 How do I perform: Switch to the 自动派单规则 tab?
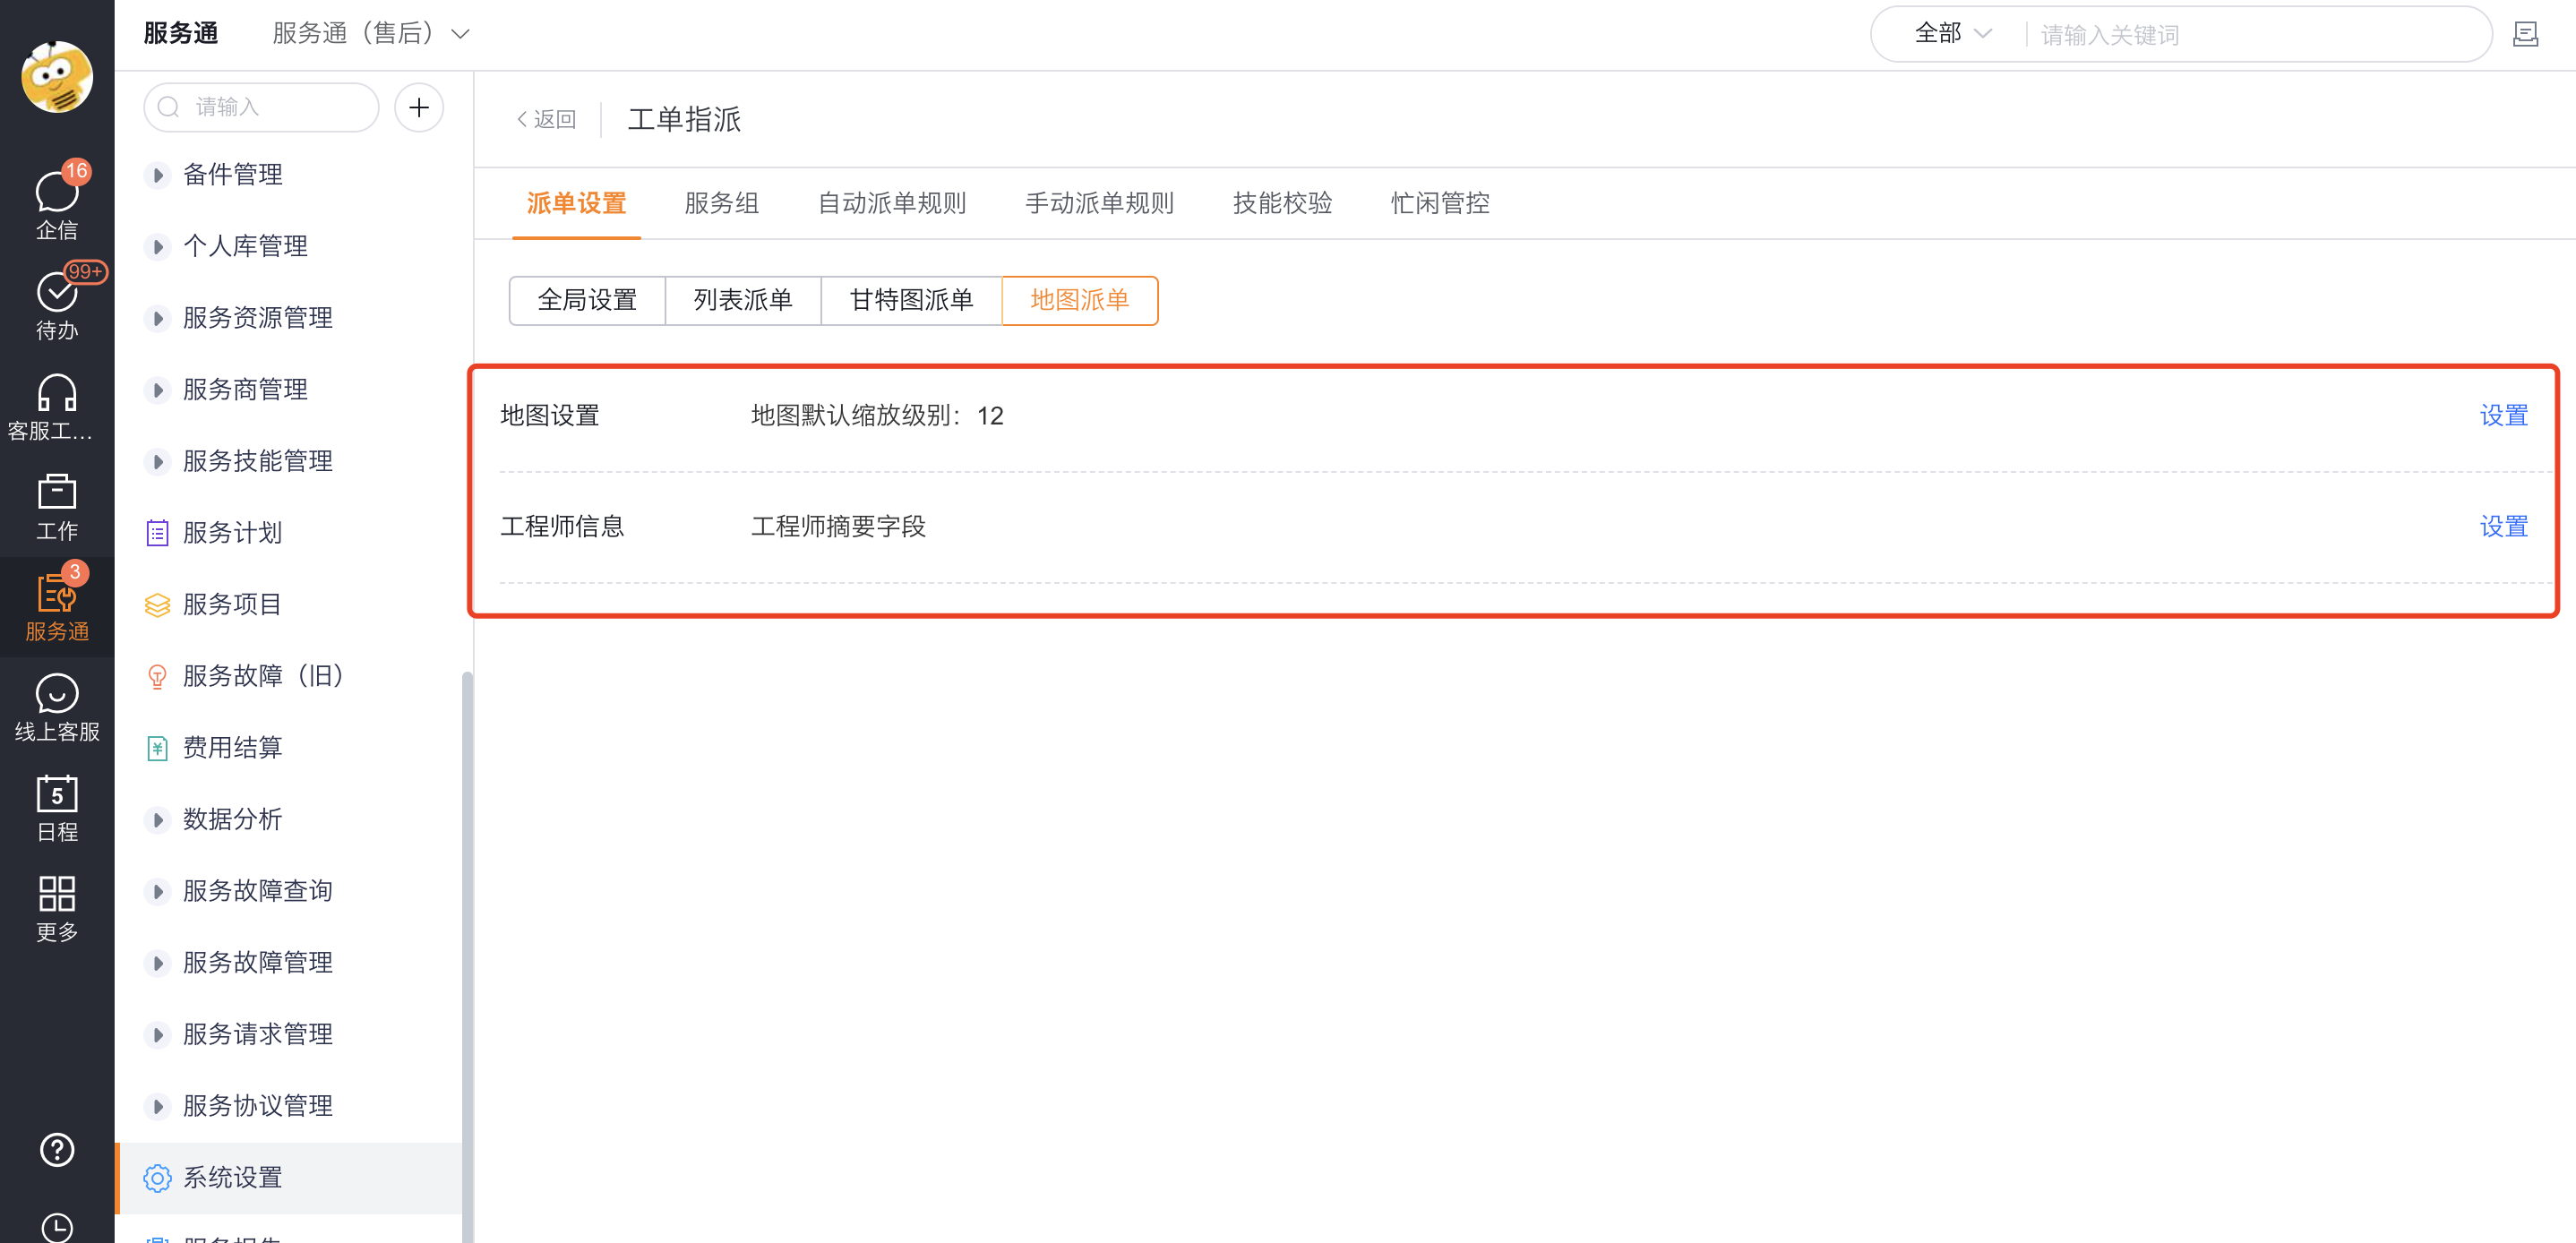click(892, 203)
